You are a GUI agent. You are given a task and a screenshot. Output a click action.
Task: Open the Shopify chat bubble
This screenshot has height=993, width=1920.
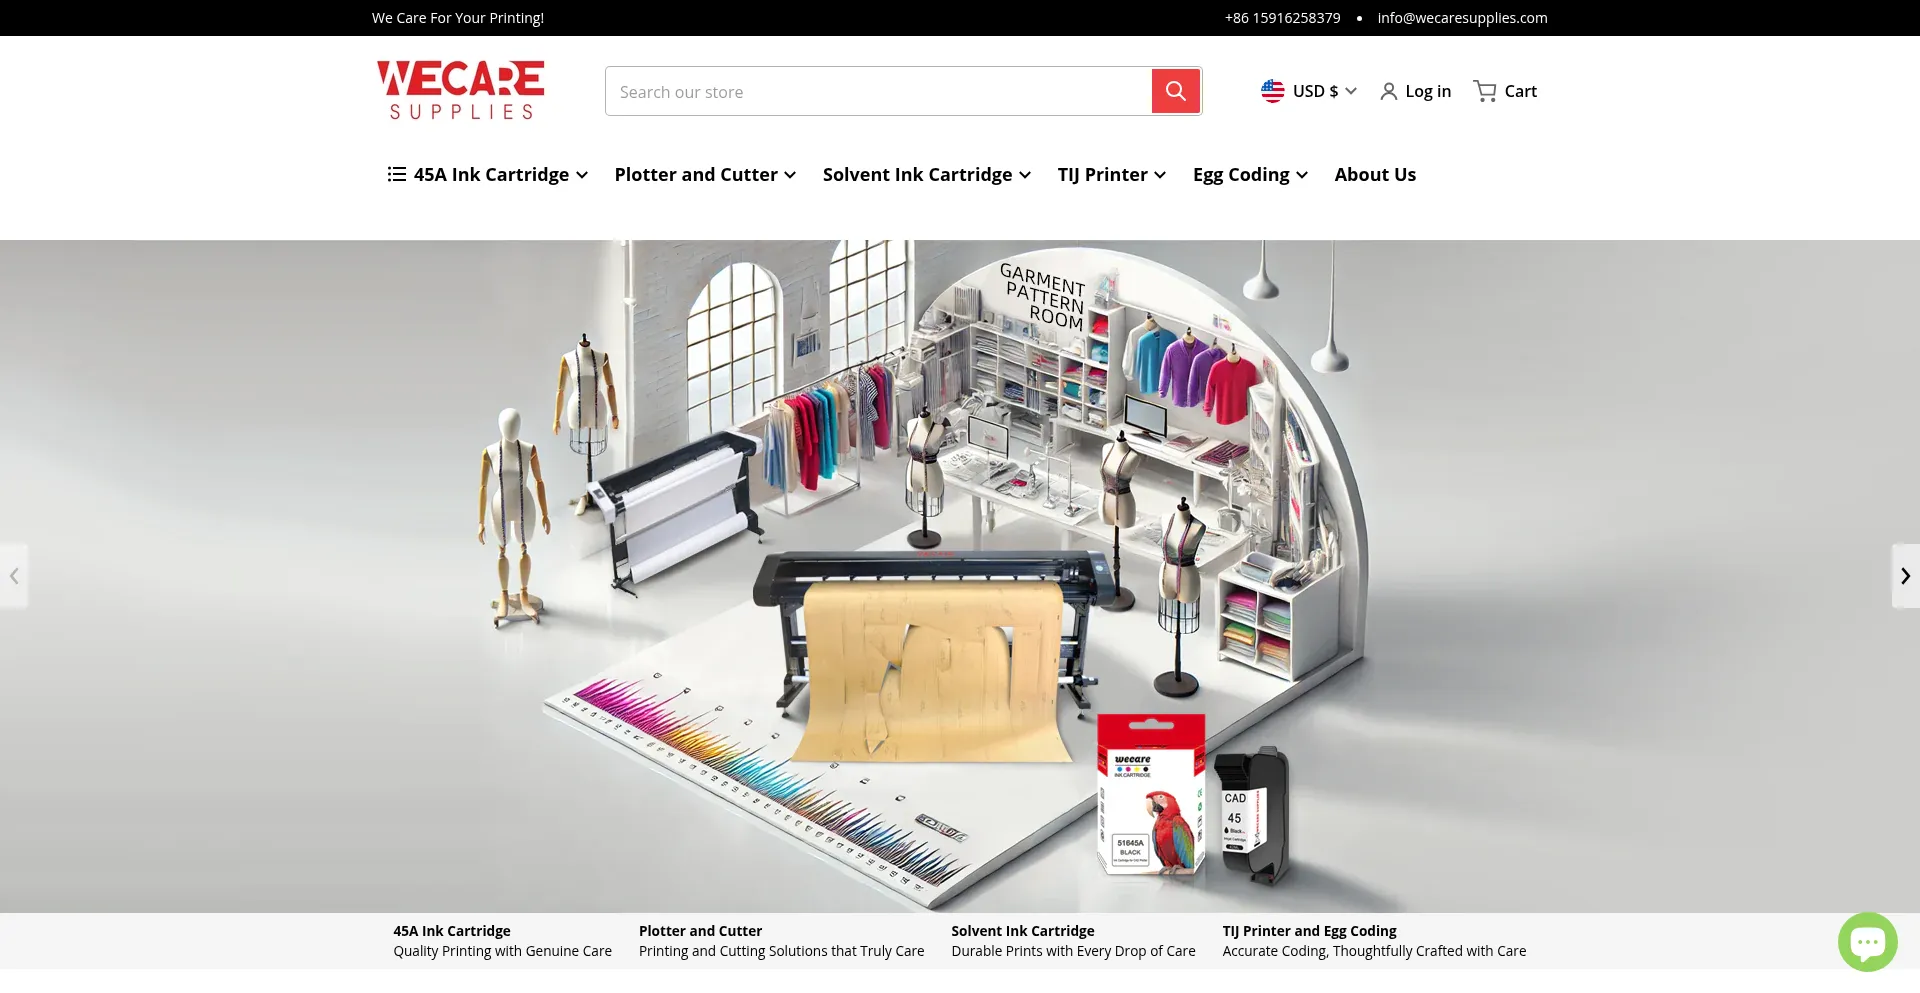1866,941
